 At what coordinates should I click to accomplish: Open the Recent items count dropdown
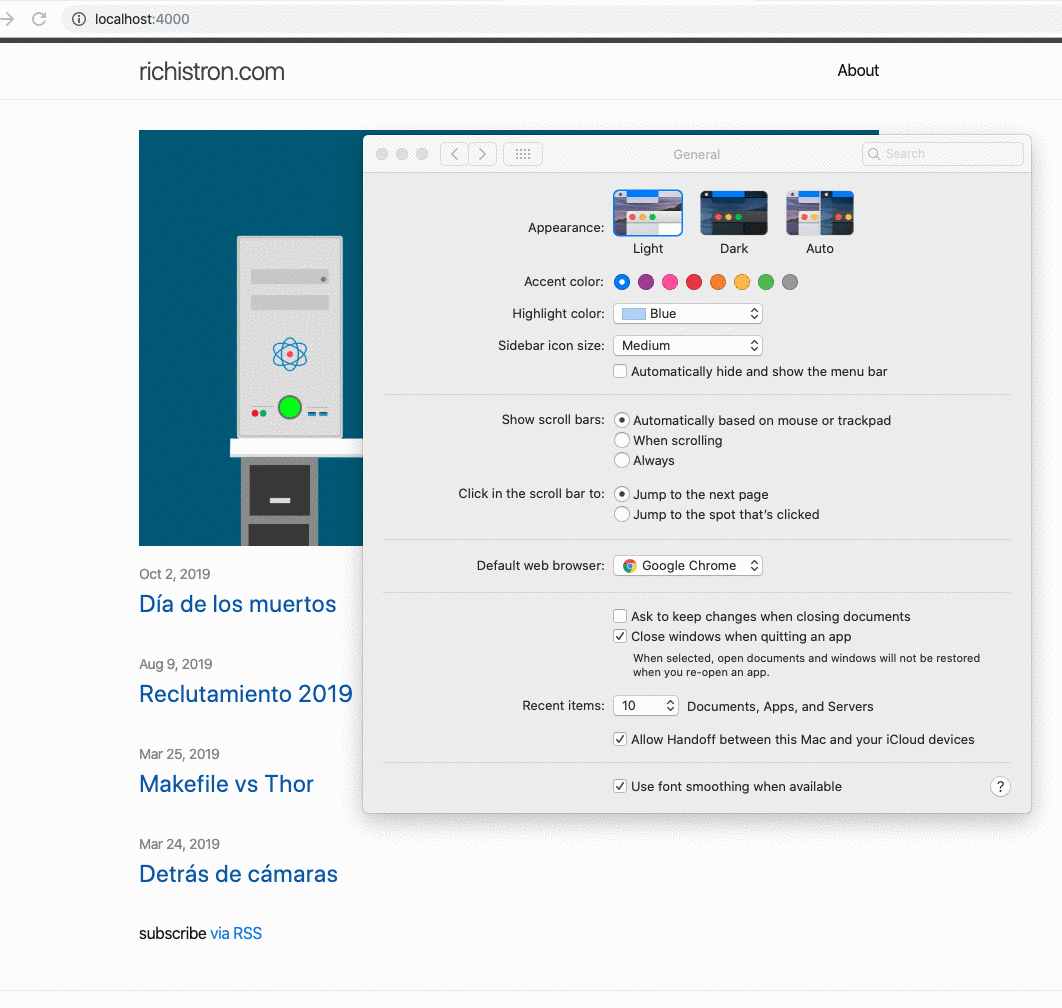(645, 706)
